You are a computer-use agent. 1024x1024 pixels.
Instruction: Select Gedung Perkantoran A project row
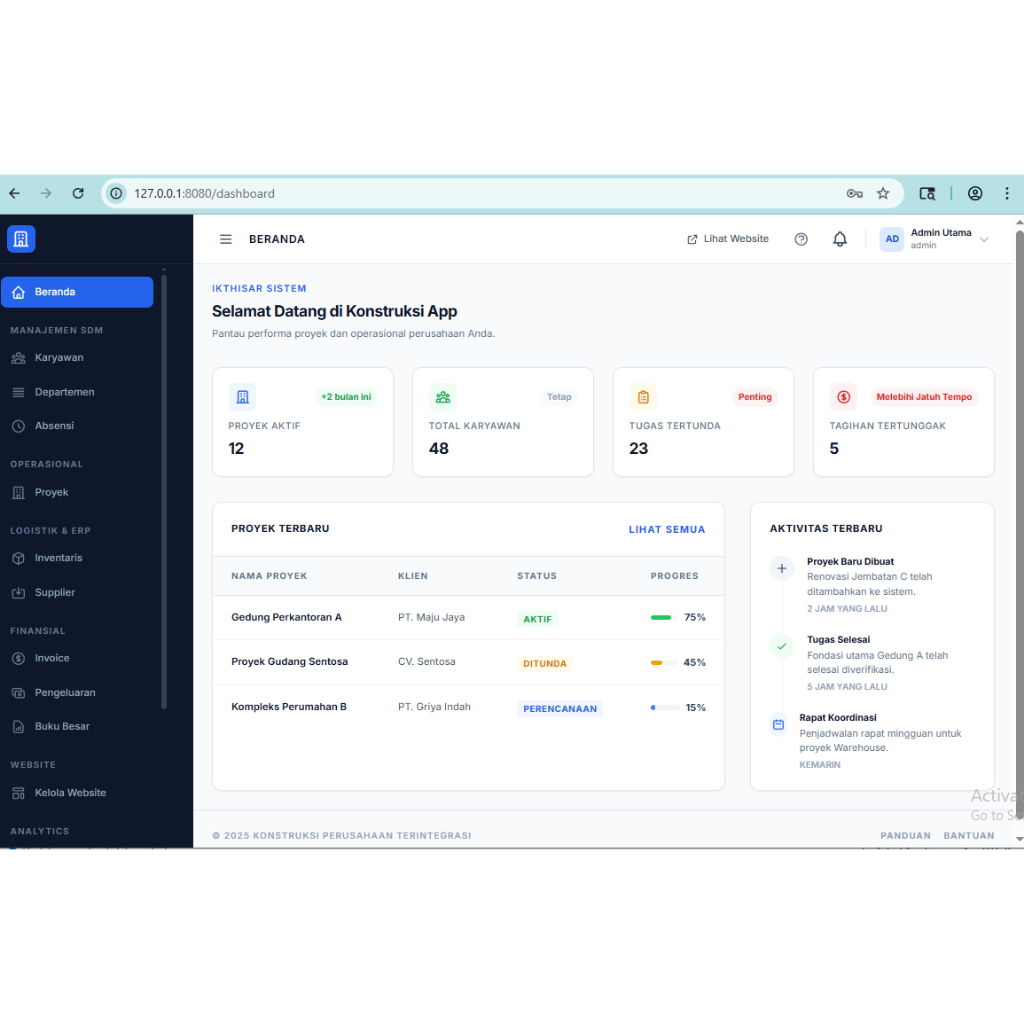468,618
